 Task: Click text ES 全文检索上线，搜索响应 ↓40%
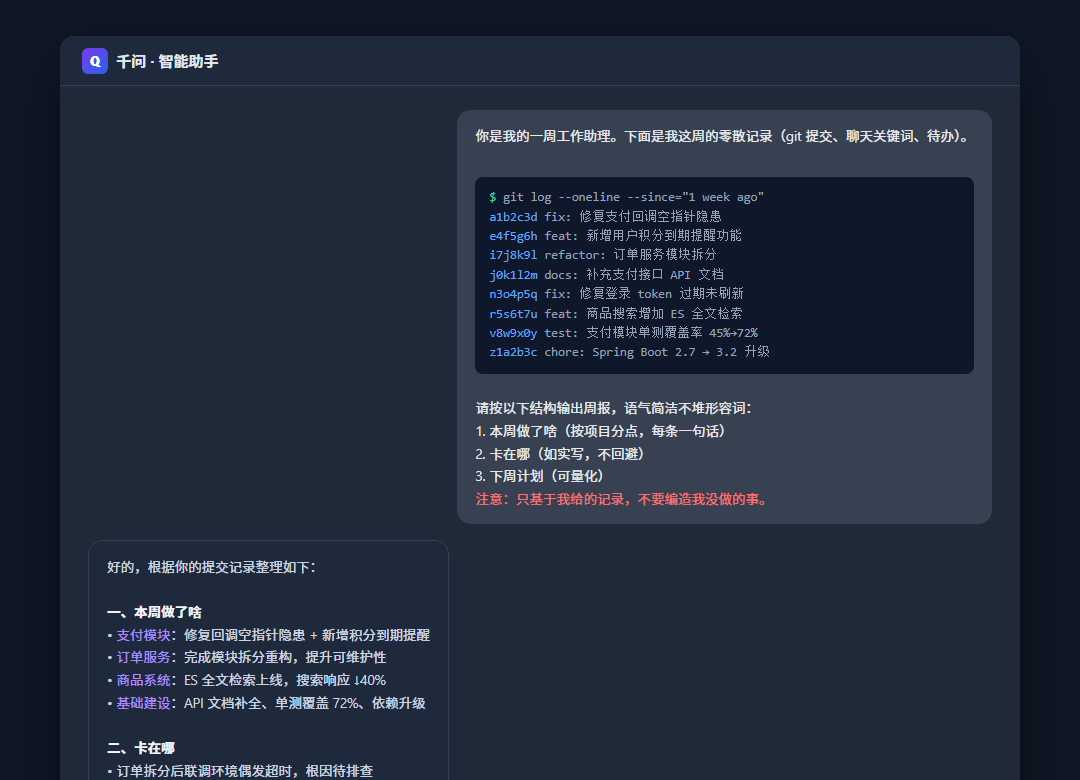coord(284,680)
